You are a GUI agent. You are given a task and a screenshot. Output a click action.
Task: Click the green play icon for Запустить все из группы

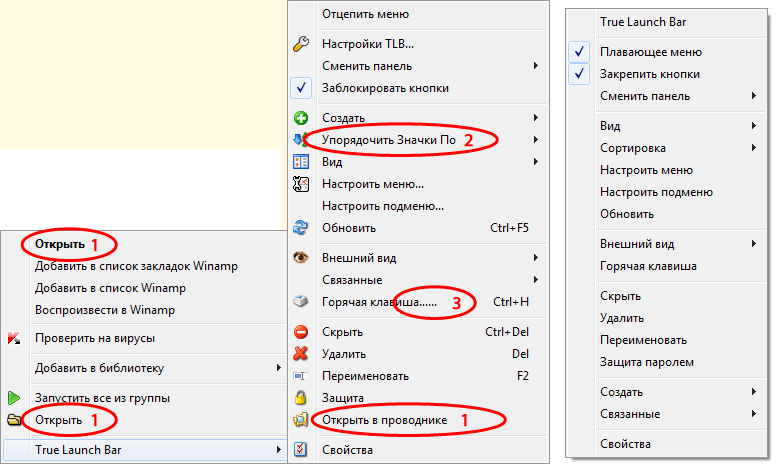tap(14, 398)
